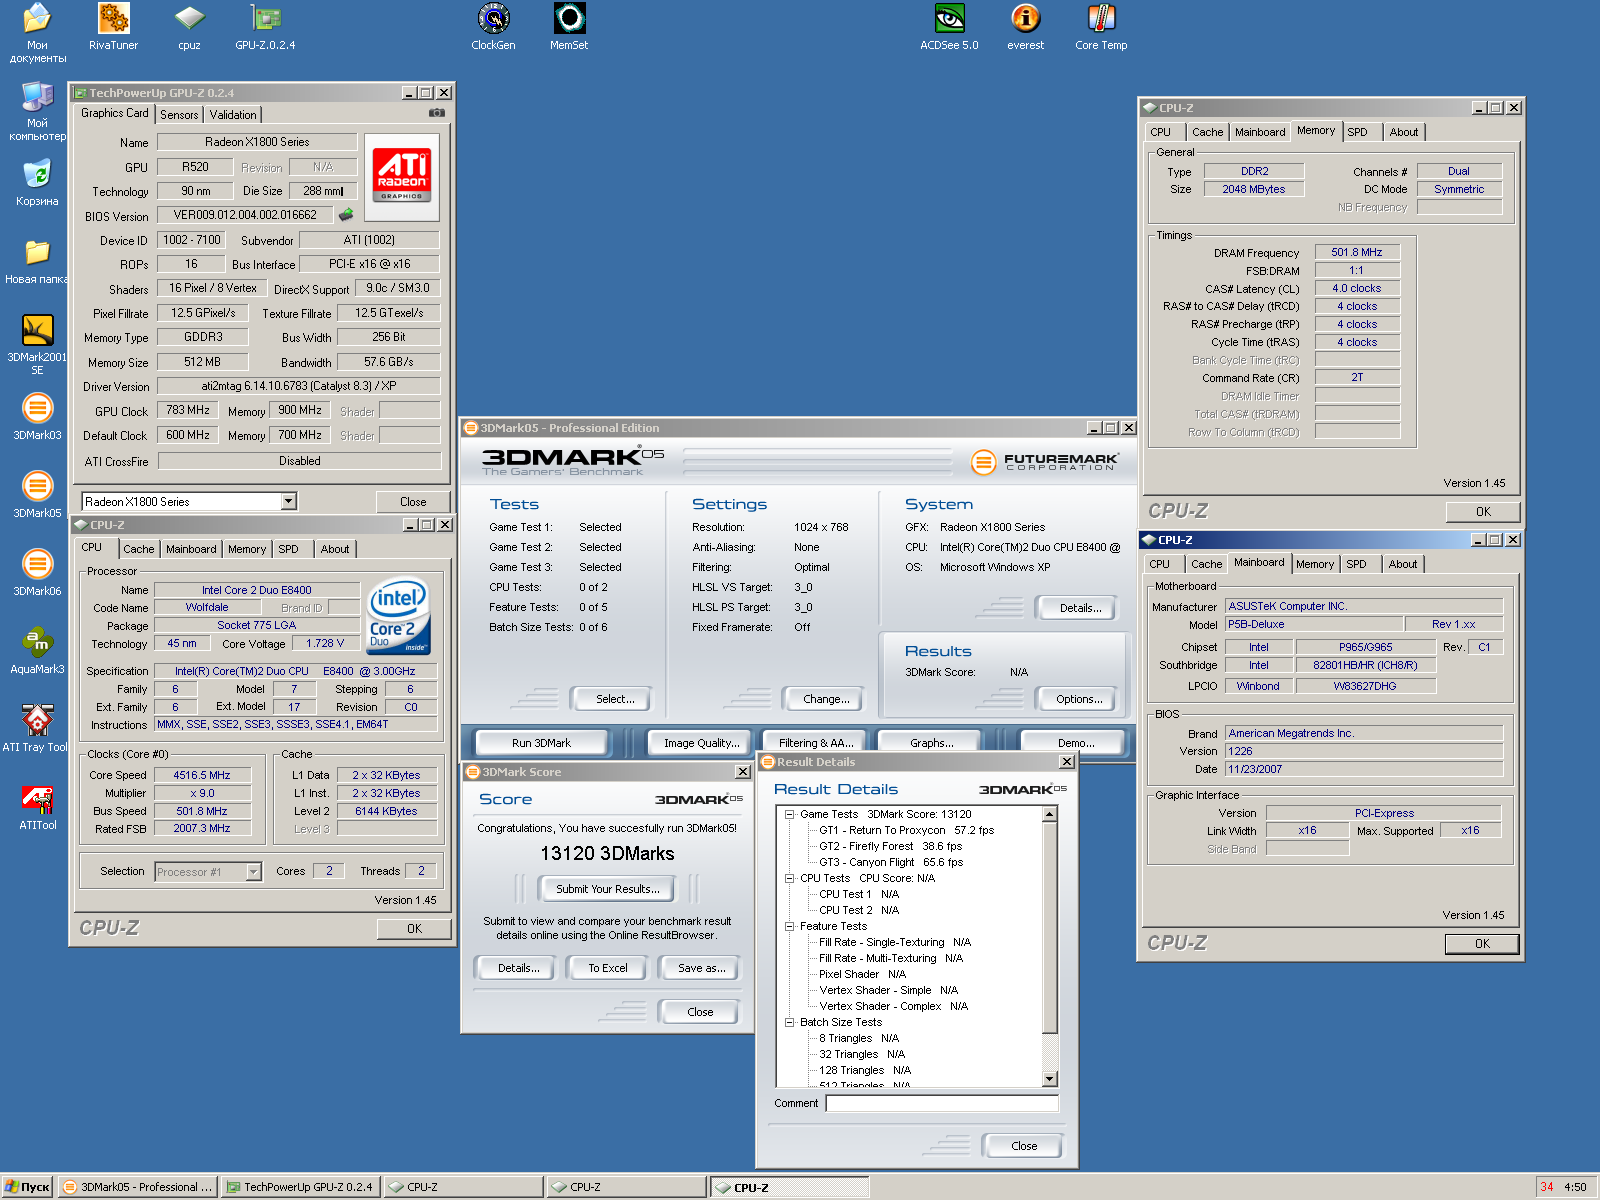Collapse the Batch Size Tests tree node

789,1022
